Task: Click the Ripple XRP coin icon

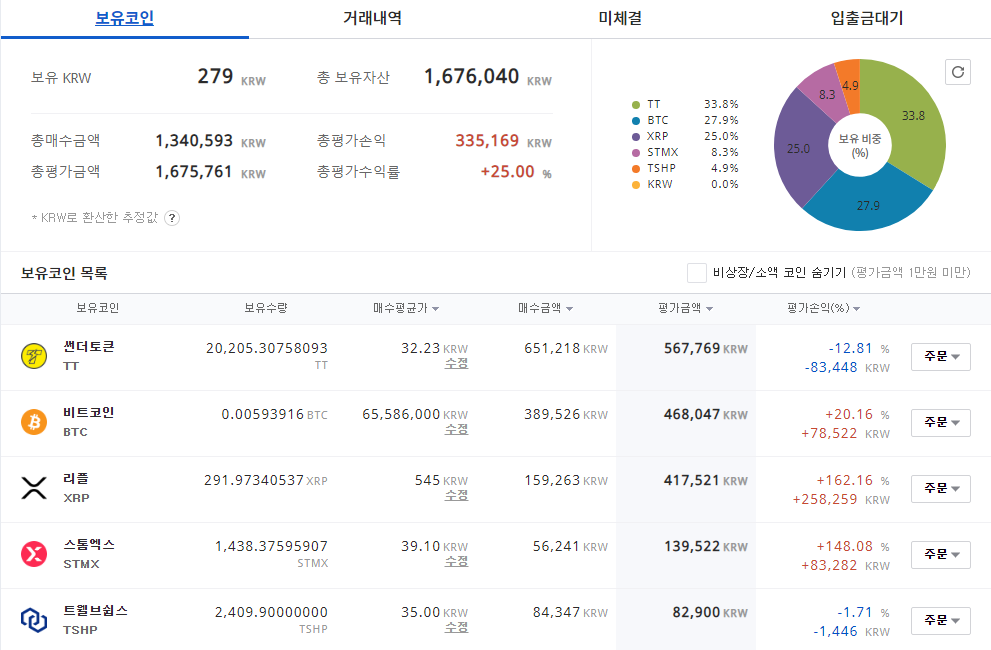Action: pyautogui.click(x=34, y=488)
